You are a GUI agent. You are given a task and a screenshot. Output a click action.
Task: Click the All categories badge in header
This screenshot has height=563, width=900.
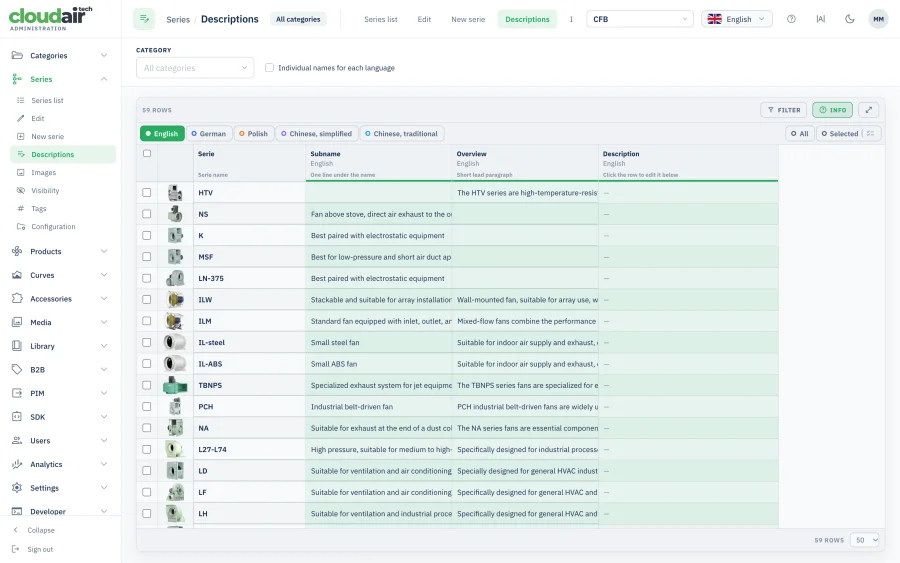298,19
